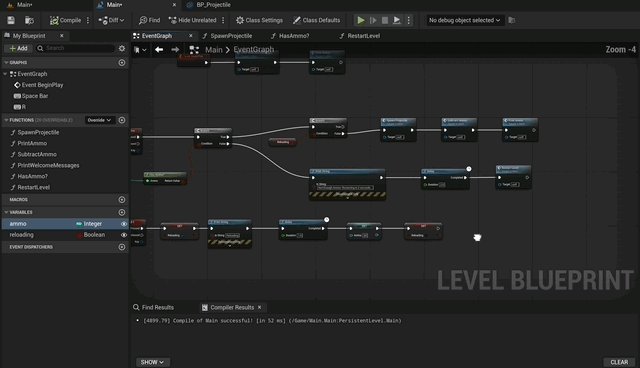
Task: Switch to Find Results tab
Action: (158, 307)
